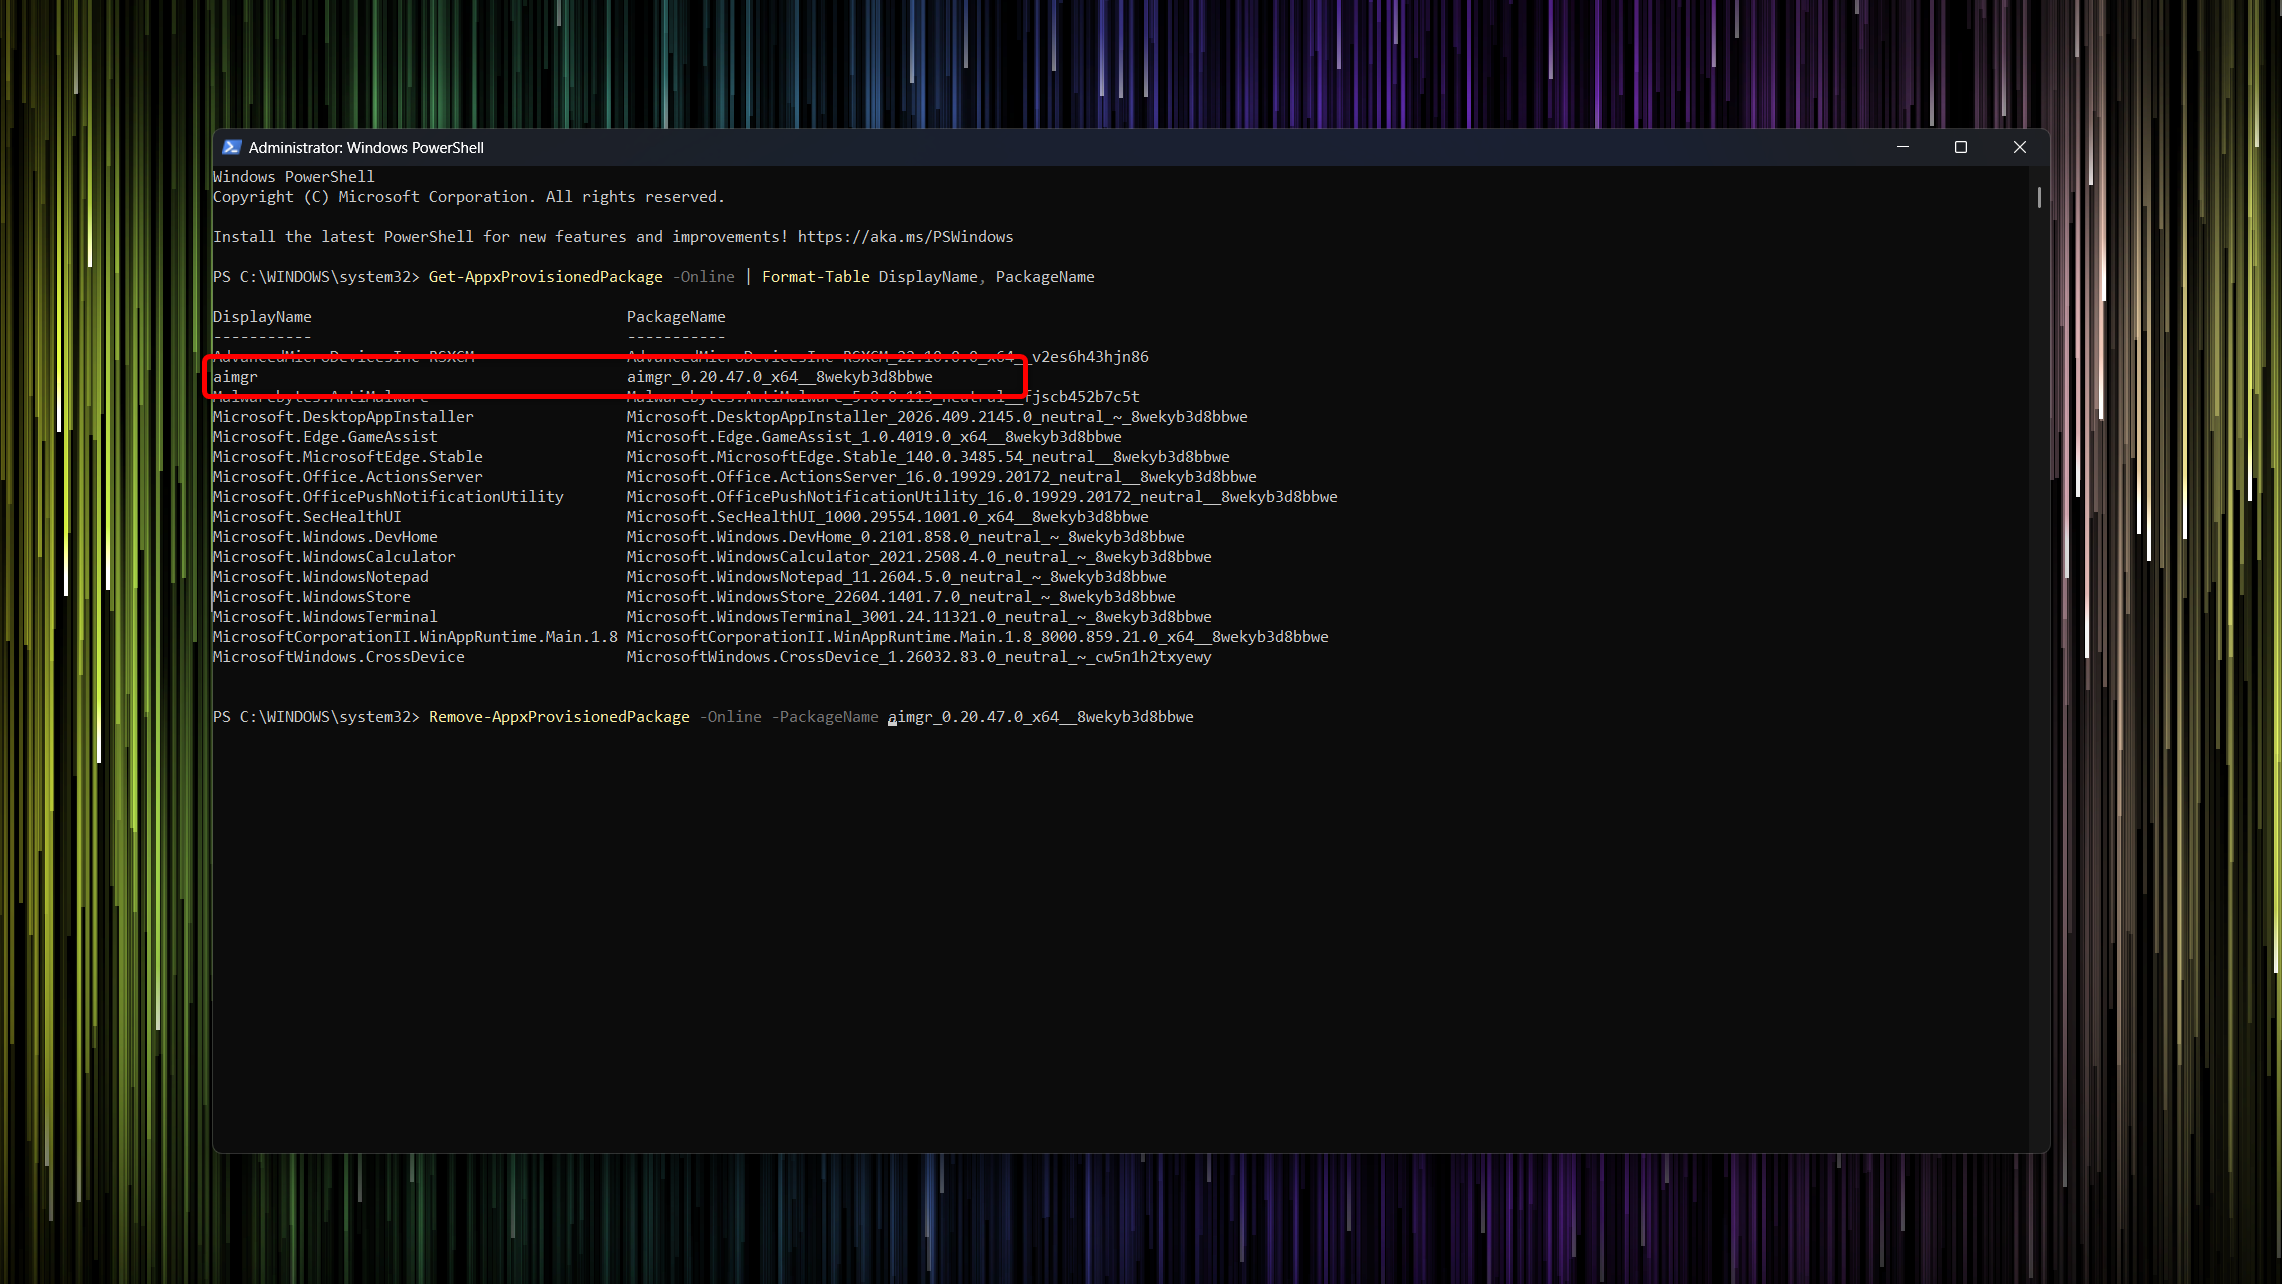Click the WindowsNotepad_11.2604.5.0 package name
The image size is (2282, 1284).
897,577
